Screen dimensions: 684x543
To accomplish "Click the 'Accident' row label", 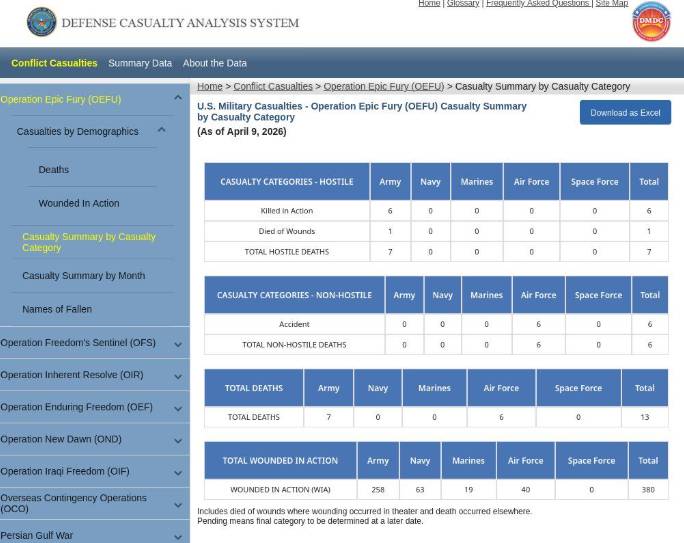I will [294, 324].
